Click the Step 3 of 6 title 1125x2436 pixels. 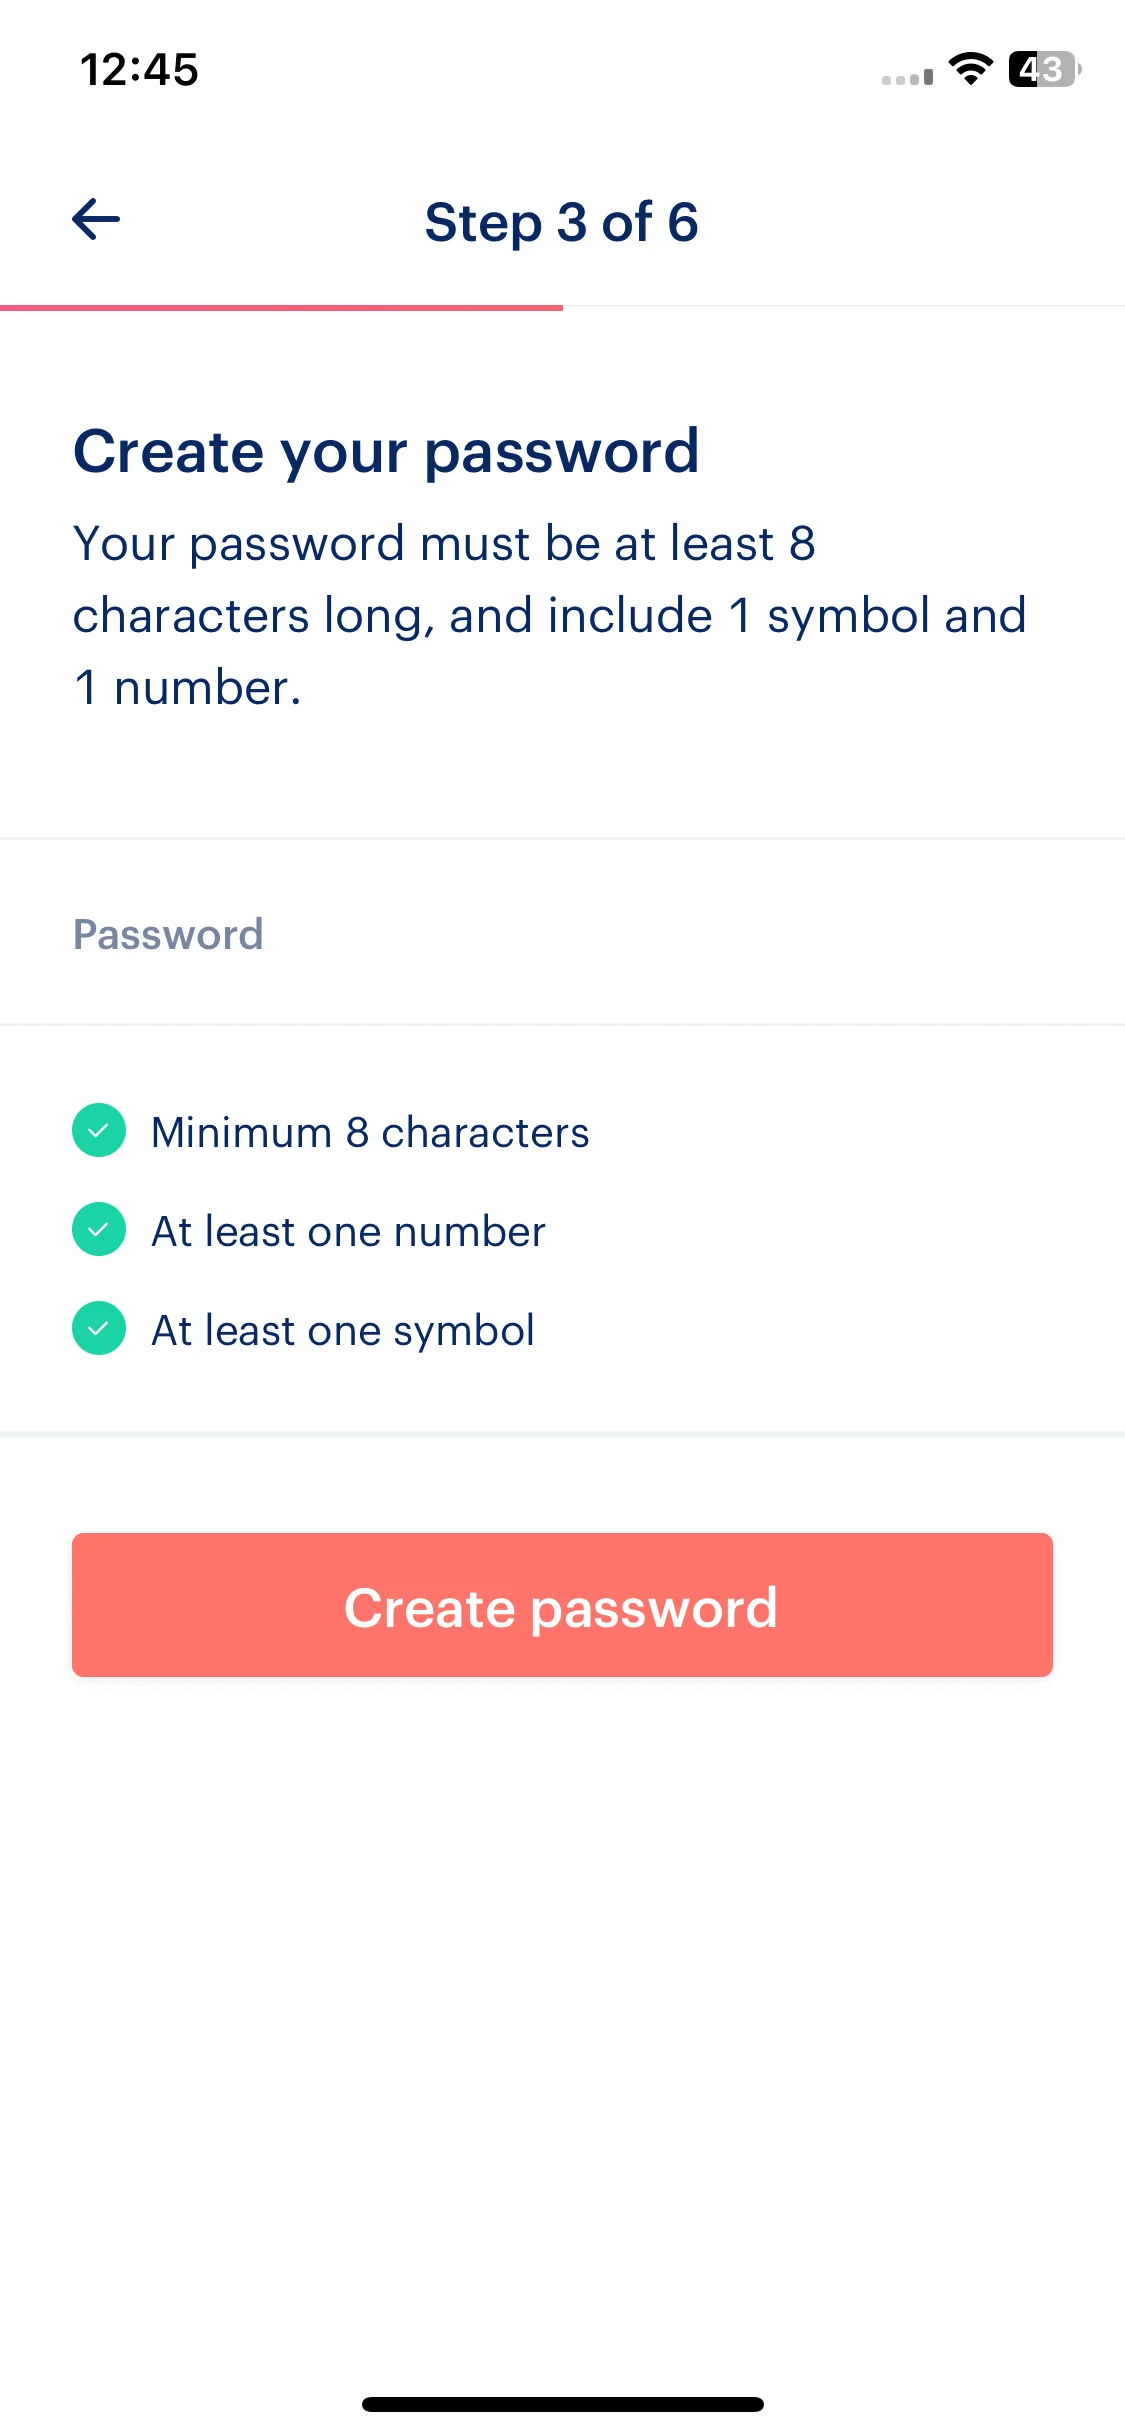click(561, 222)
